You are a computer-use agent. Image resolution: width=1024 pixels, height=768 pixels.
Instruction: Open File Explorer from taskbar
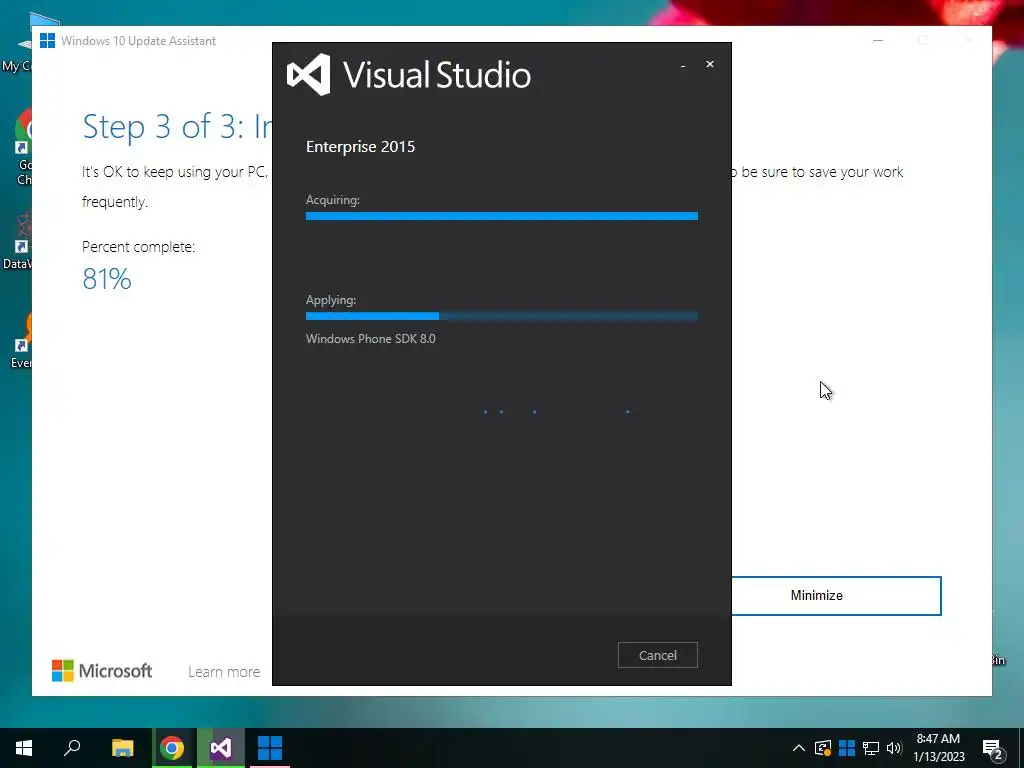point(122,748)
